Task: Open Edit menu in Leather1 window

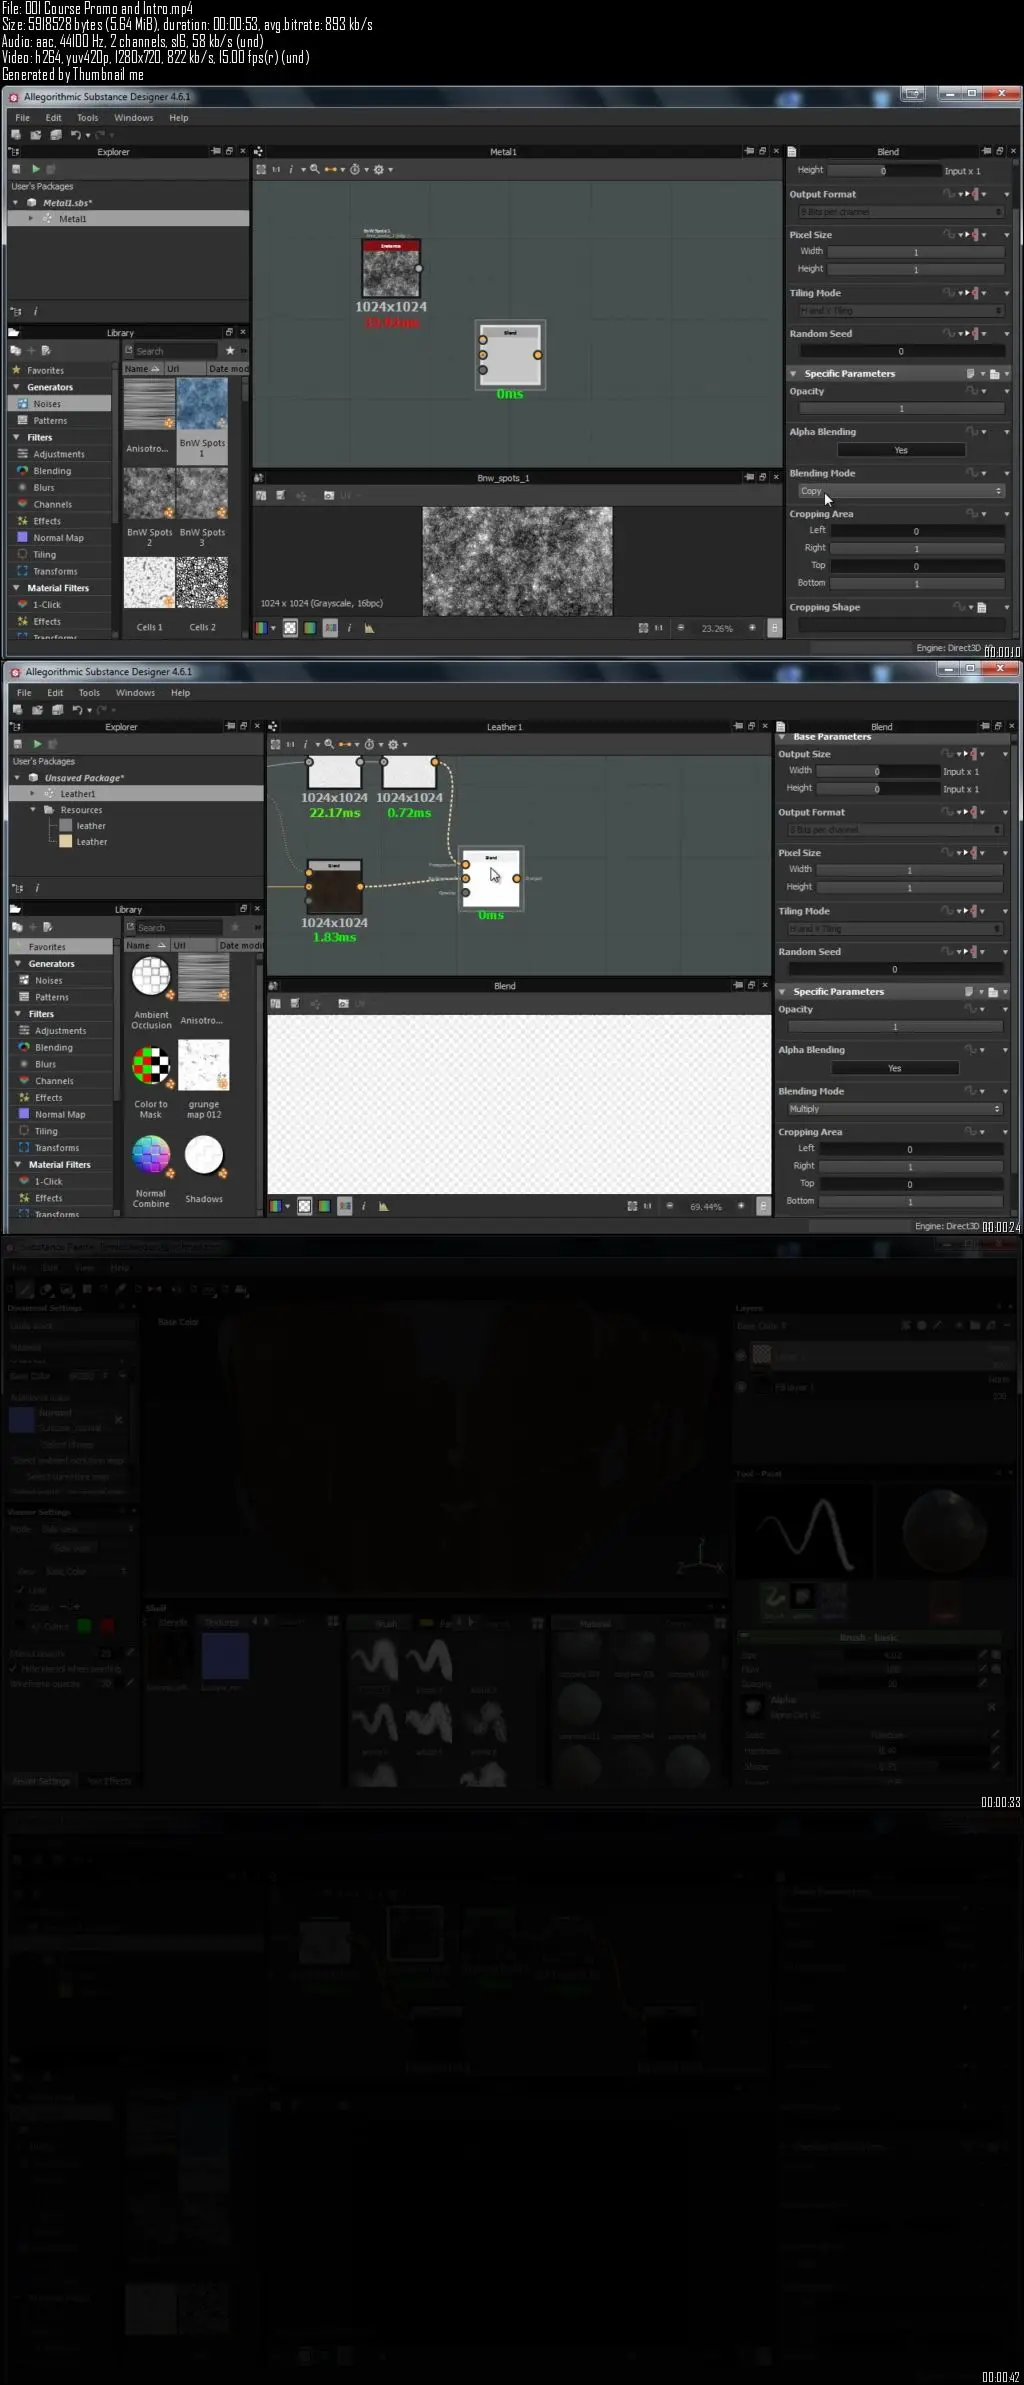Action: click(x=55, y=693)
